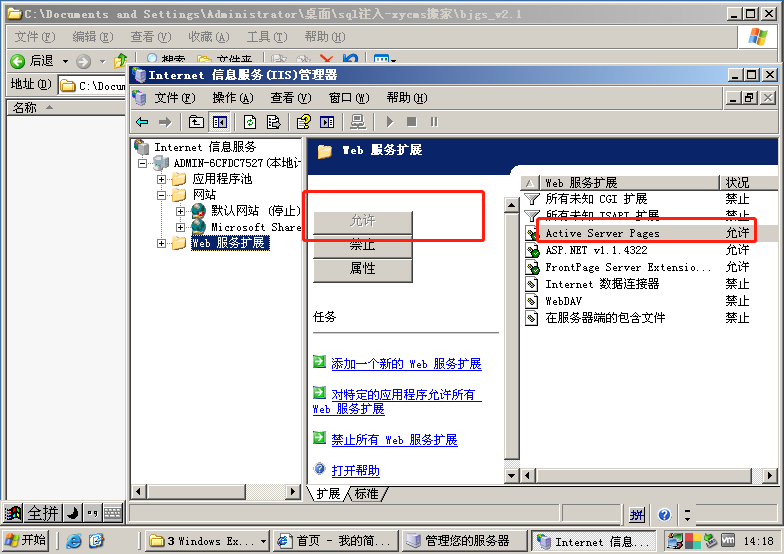Click the 允许 button
This screenshot has width=784, height=554.
pos(362,220)
